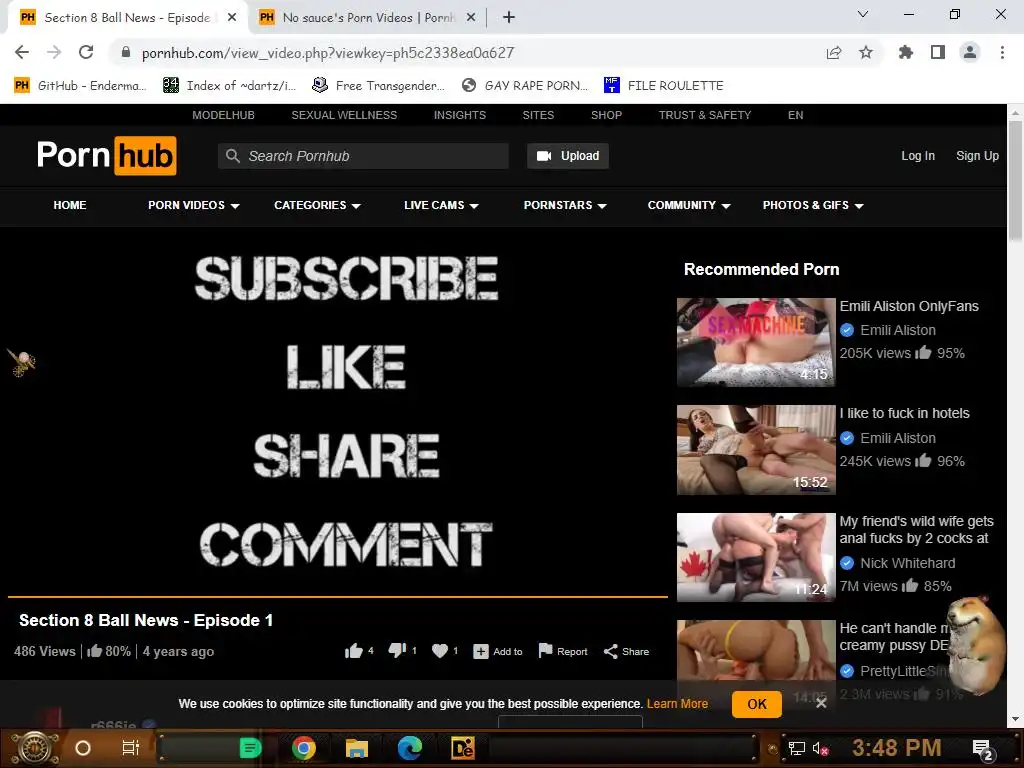1024x768 pixels.
Task: Open the recommended thumbnail with 15:52 duration
Action: (x=756, y=449)
